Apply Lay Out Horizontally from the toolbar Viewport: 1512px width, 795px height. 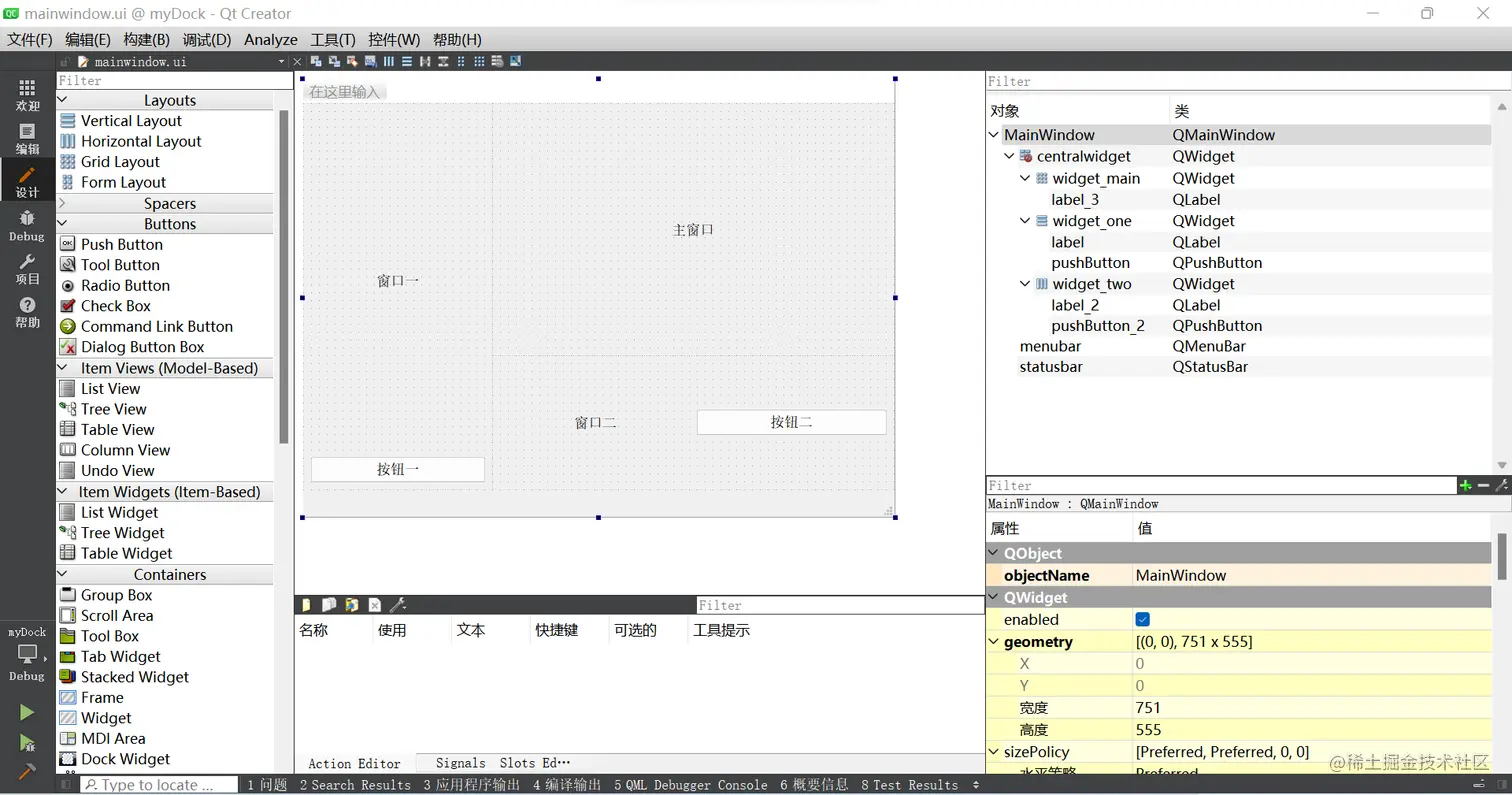[389, 61]
